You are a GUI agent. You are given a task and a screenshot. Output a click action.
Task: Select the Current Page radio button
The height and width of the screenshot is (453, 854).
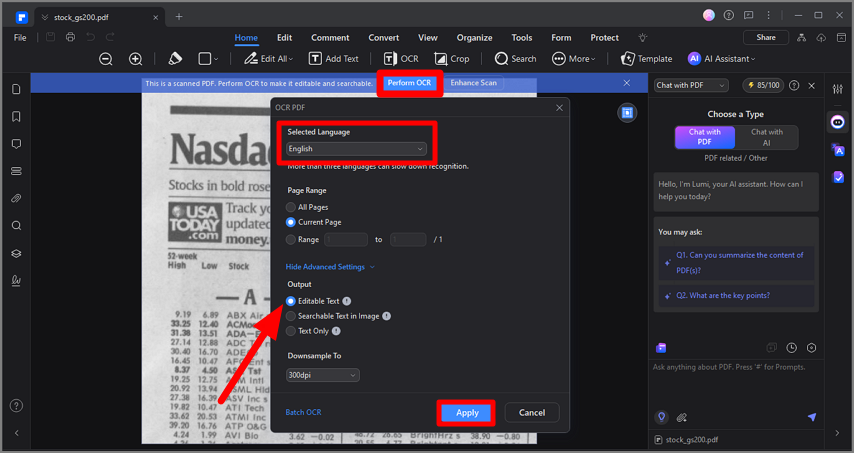[x=291, y=222]
